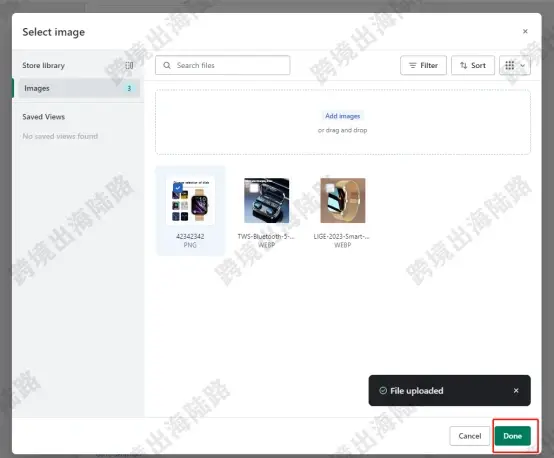Select the 42342342 PNG thumbnail
The height and width of the screenshot is (458, 554).
click(x=190, y=201)
